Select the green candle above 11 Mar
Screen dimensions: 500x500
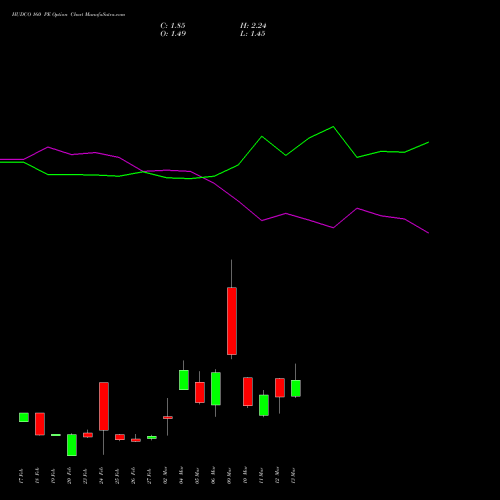(264, 405)
